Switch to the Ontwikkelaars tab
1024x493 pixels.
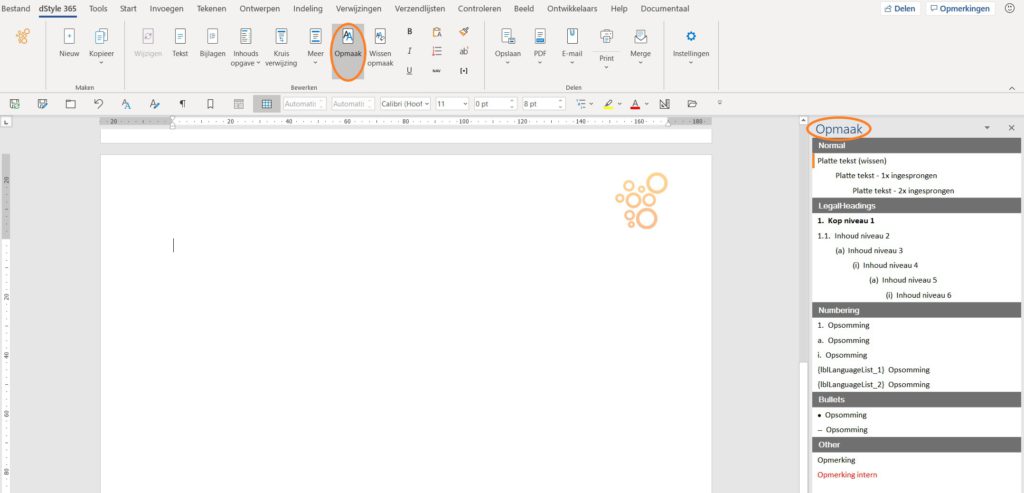[x=572, y=8]
